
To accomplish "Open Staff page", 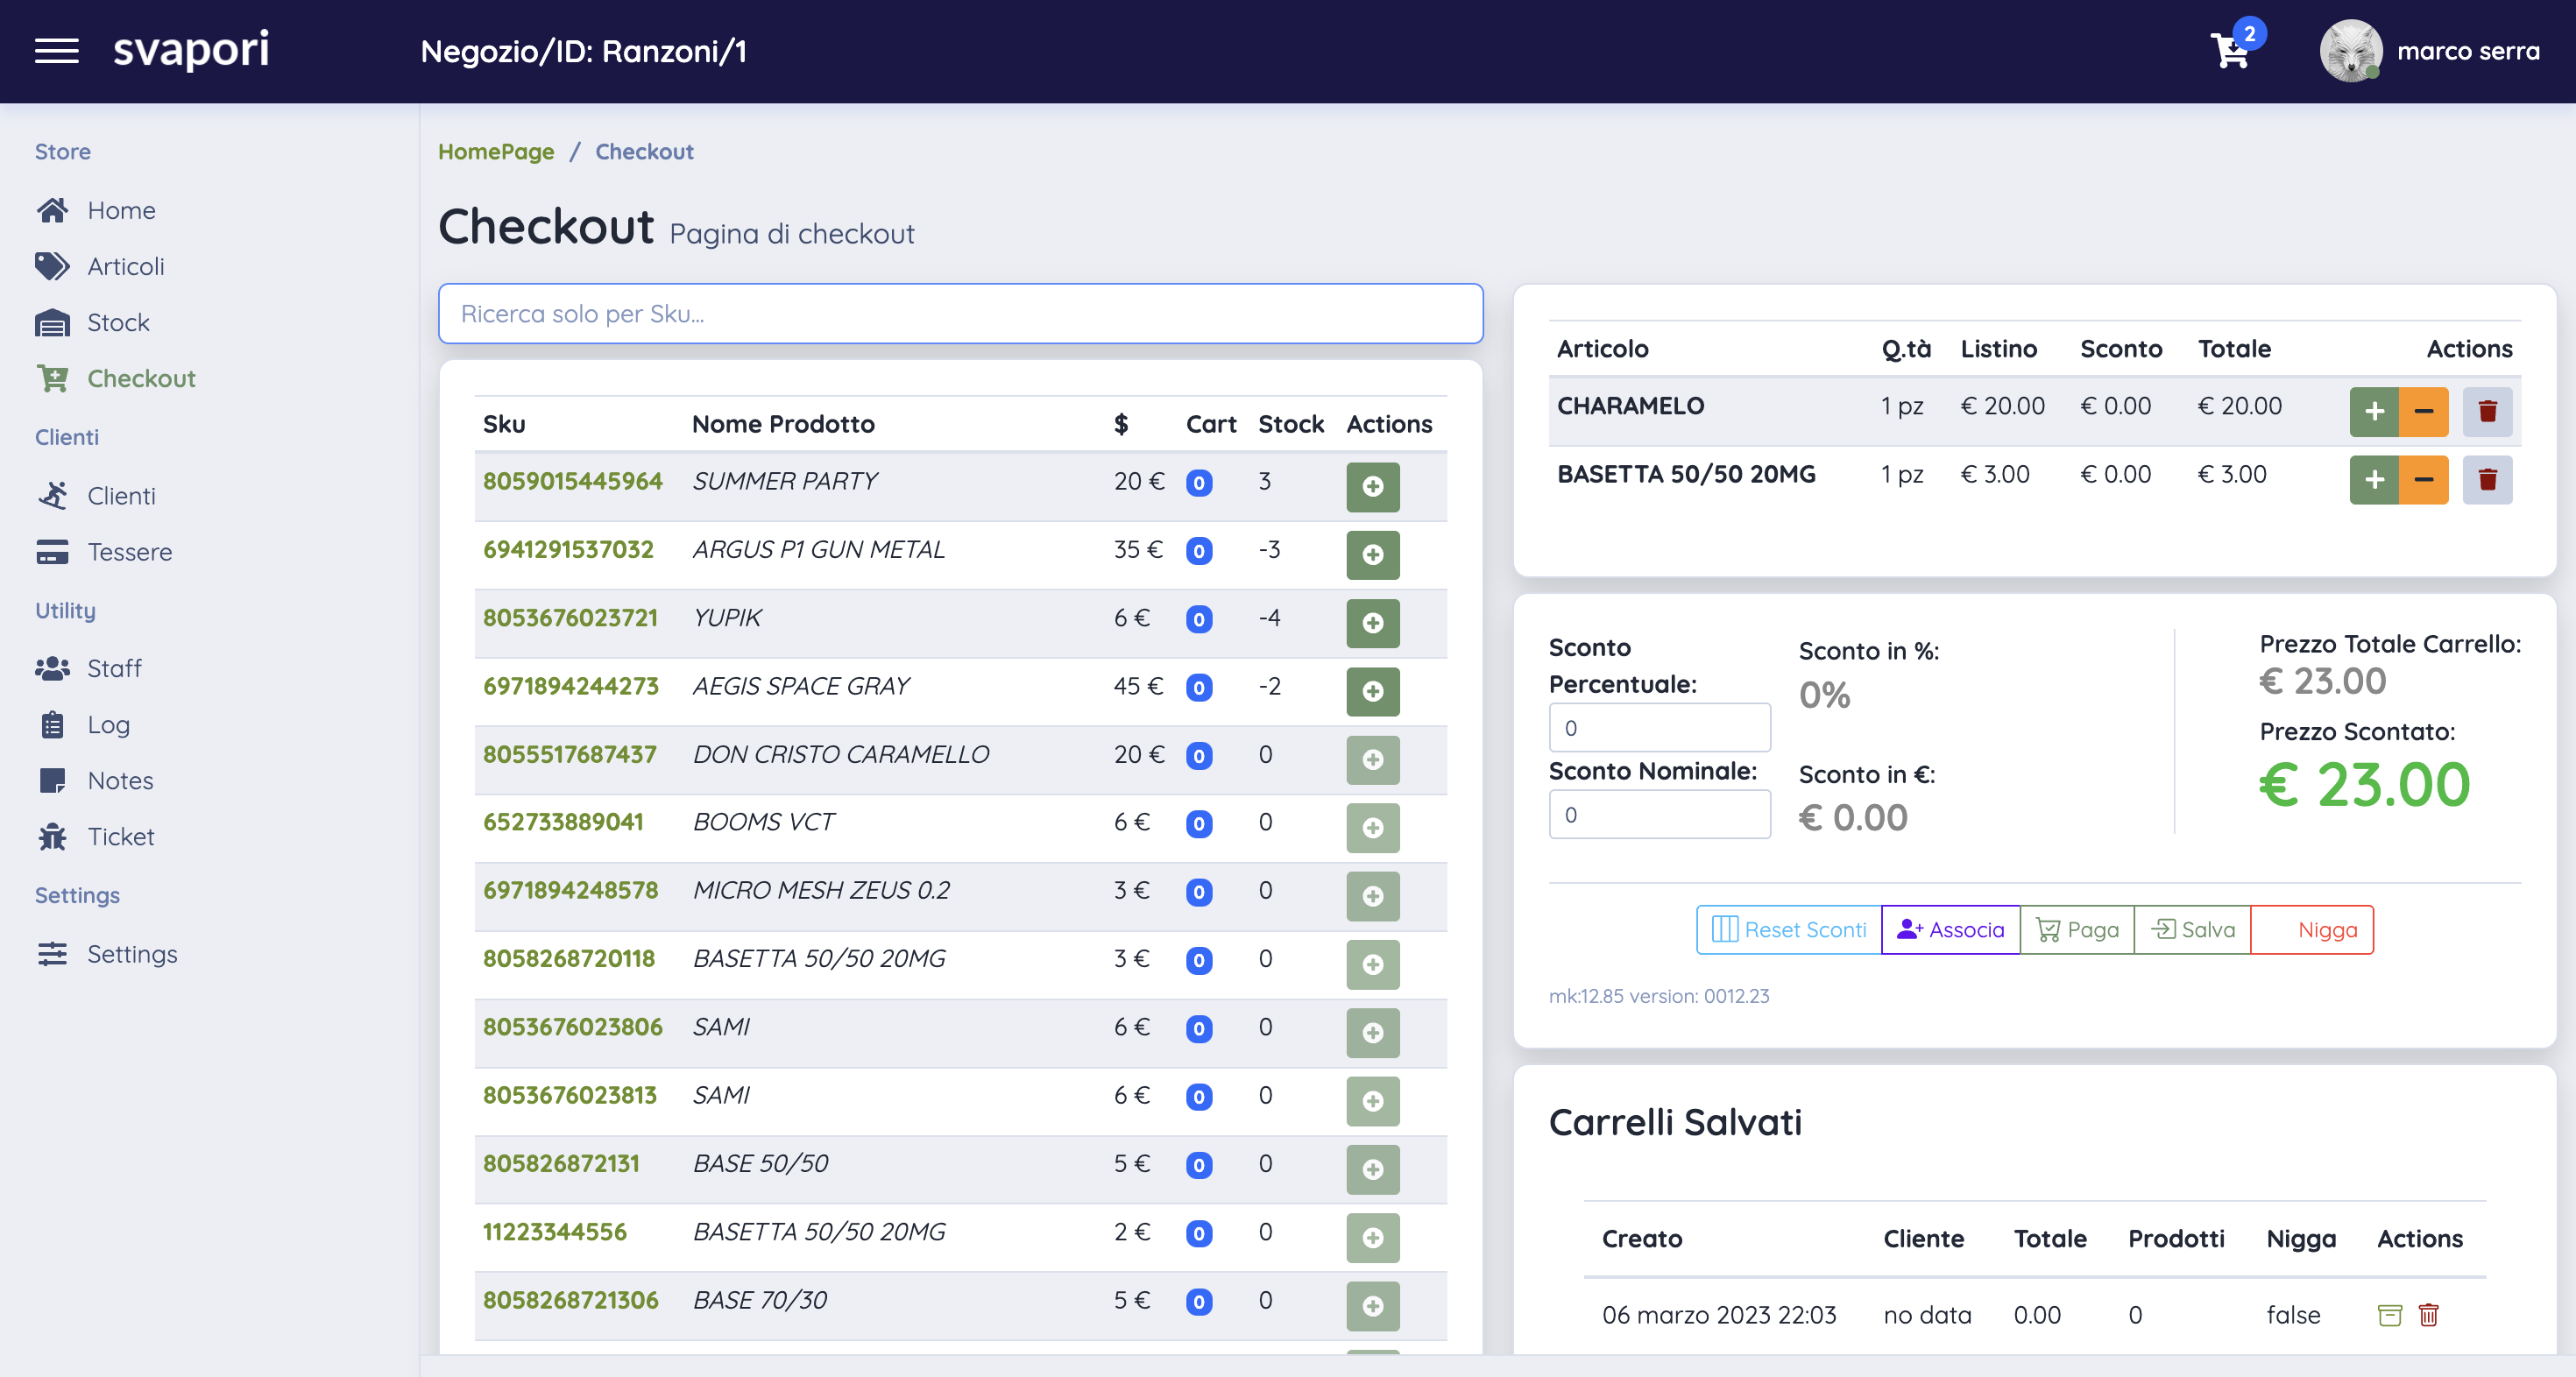I will click(x=89, y=668).
